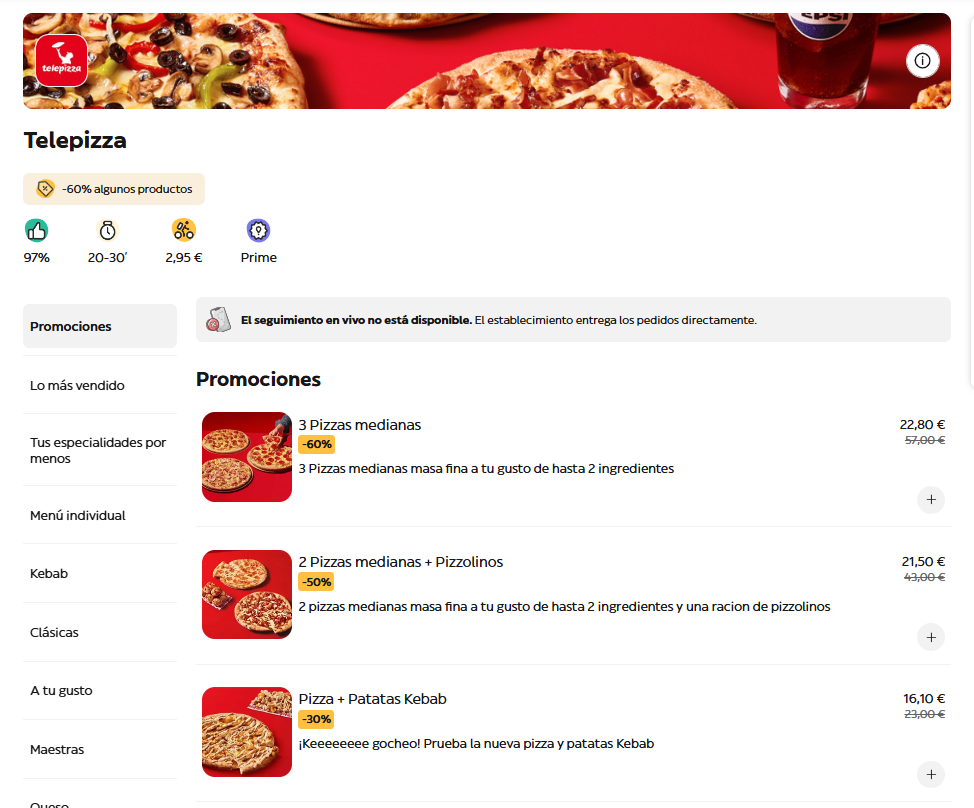Click the pizzolinos ration description text
This screenshot has width=974, height=808.
[565, 606]
